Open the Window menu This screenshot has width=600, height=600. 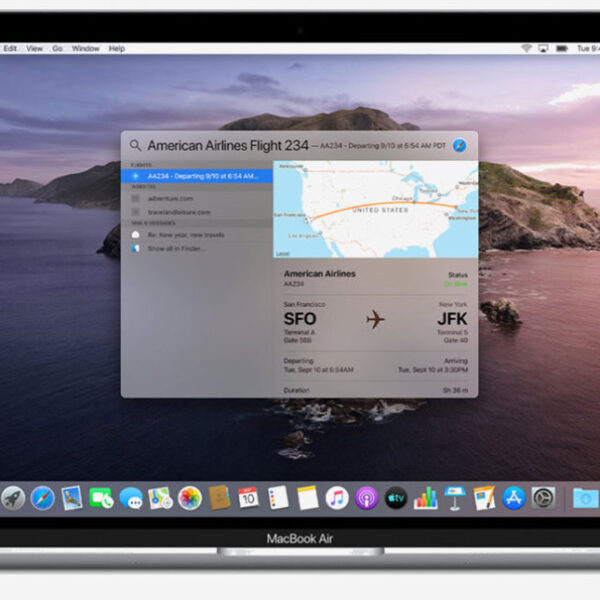[86, 48]
